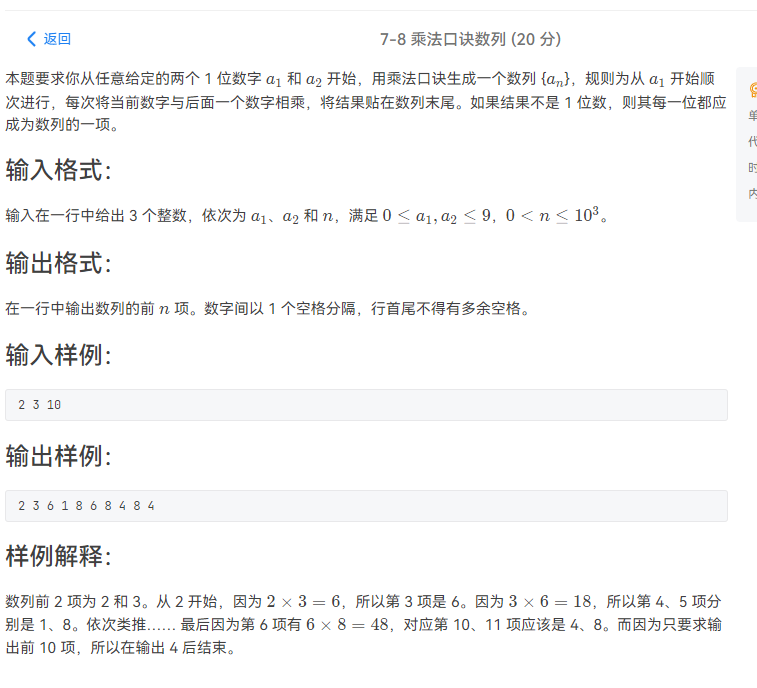Click the sample input code block 2 3 10
Screen dimensions: 757x688
pos(366,405)
